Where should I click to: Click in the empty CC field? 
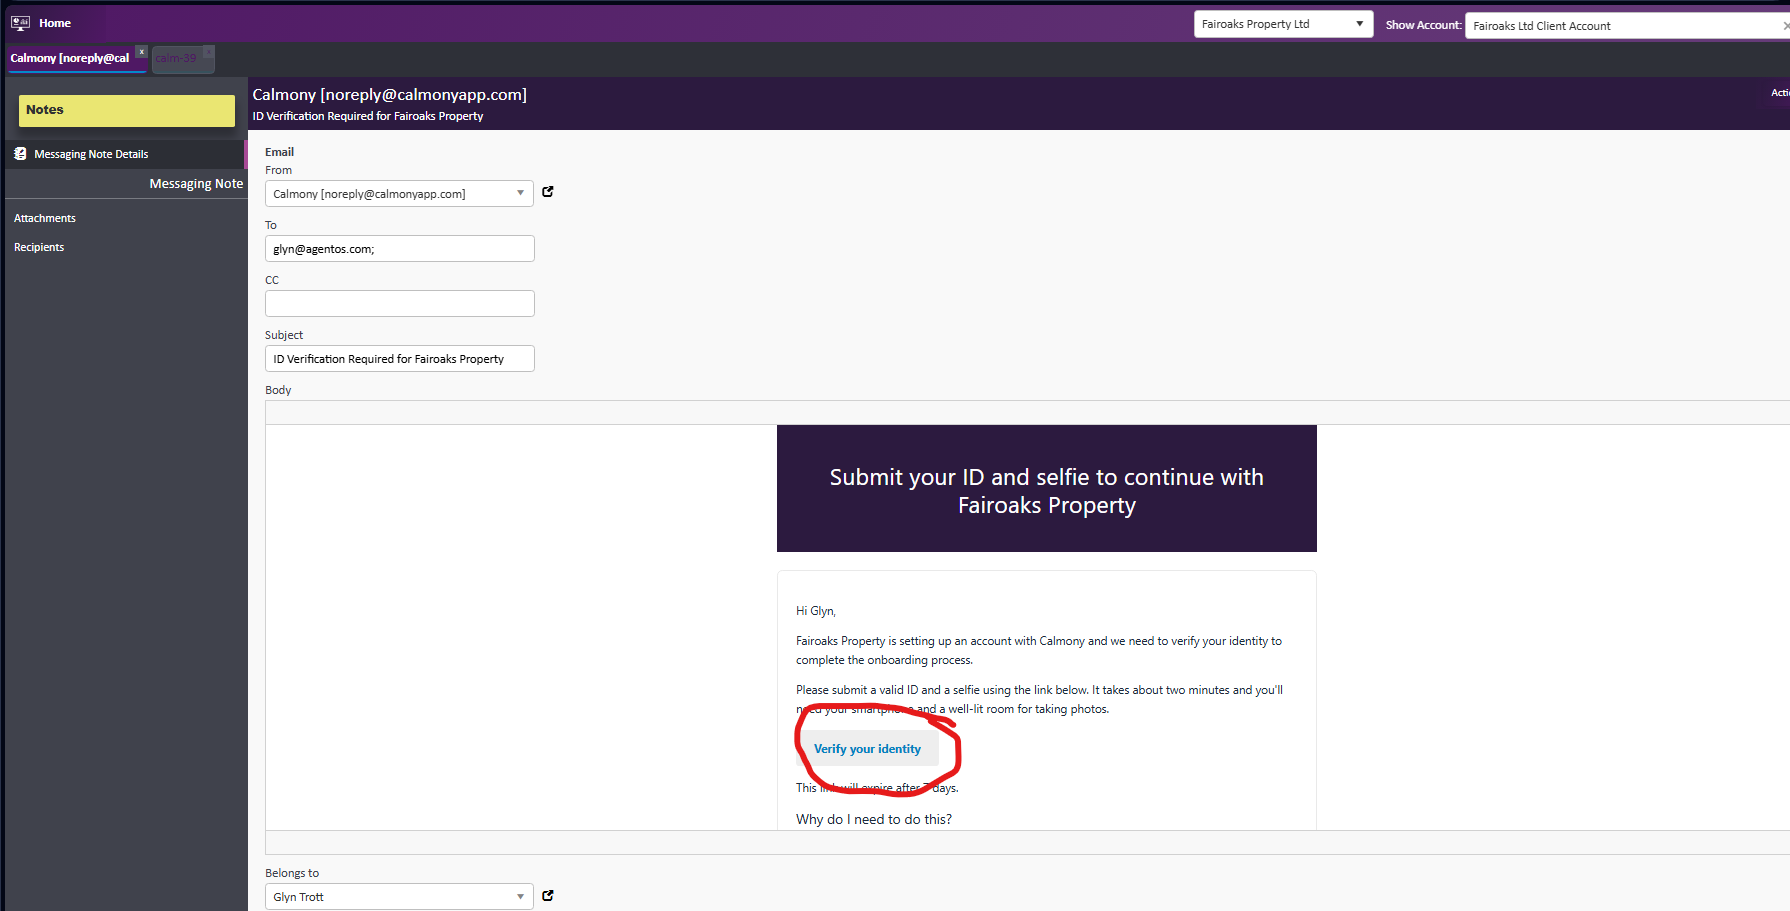(x=399, y=304)
